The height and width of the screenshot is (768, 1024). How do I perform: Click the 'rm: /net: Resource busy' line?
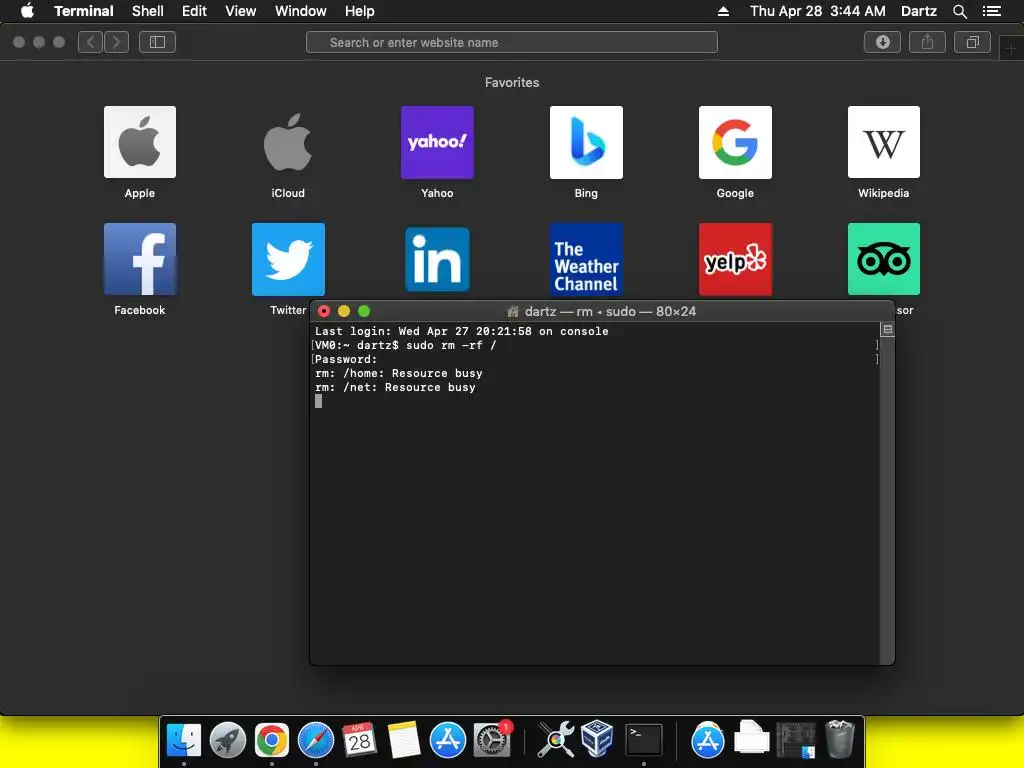coord(395,387)
